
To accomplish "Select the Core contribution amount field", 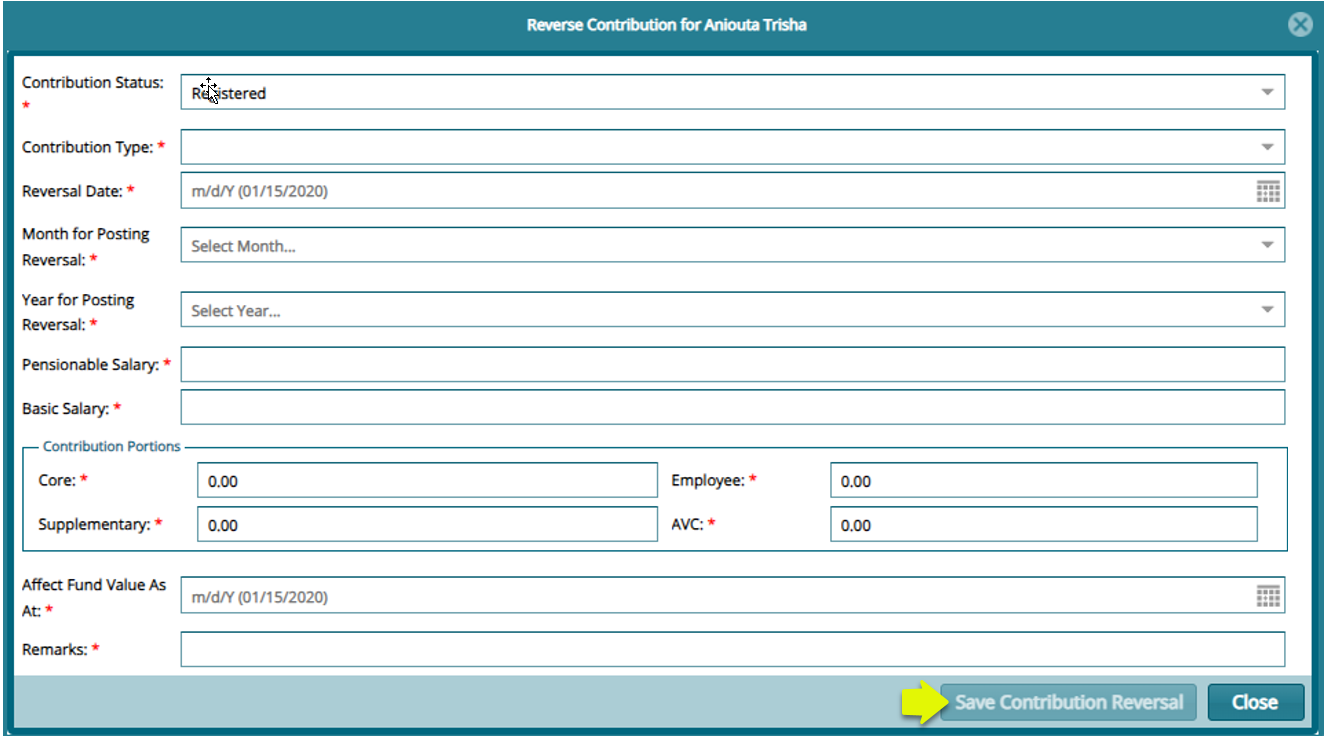I will pos(427,481).
